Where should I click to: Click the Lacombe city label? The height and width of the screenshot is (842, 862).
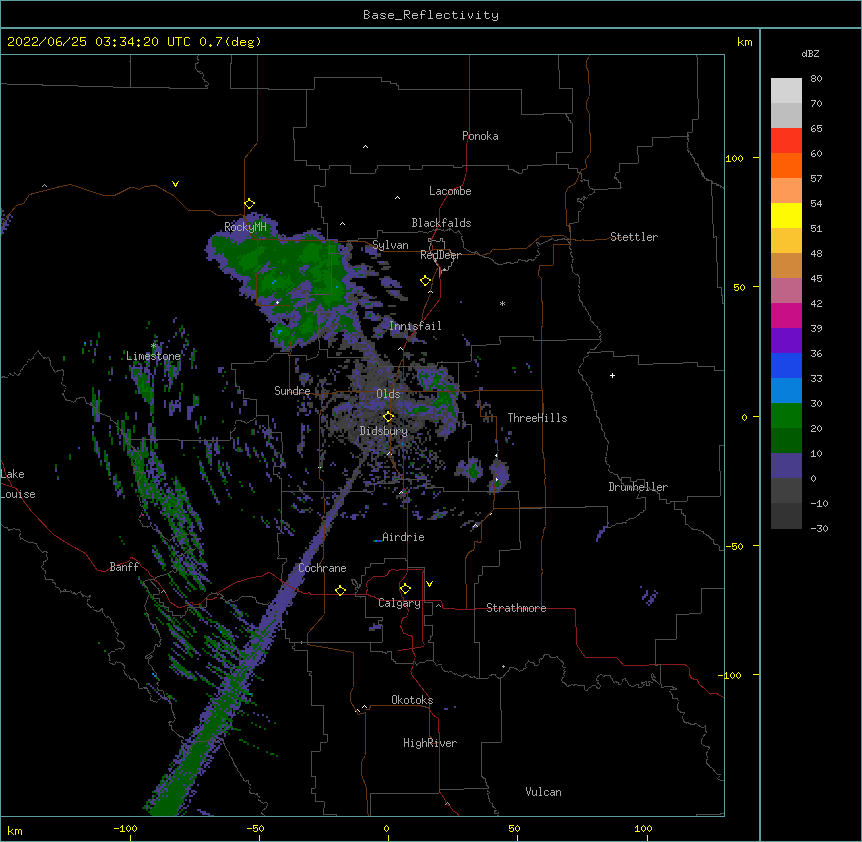point(450,191)
